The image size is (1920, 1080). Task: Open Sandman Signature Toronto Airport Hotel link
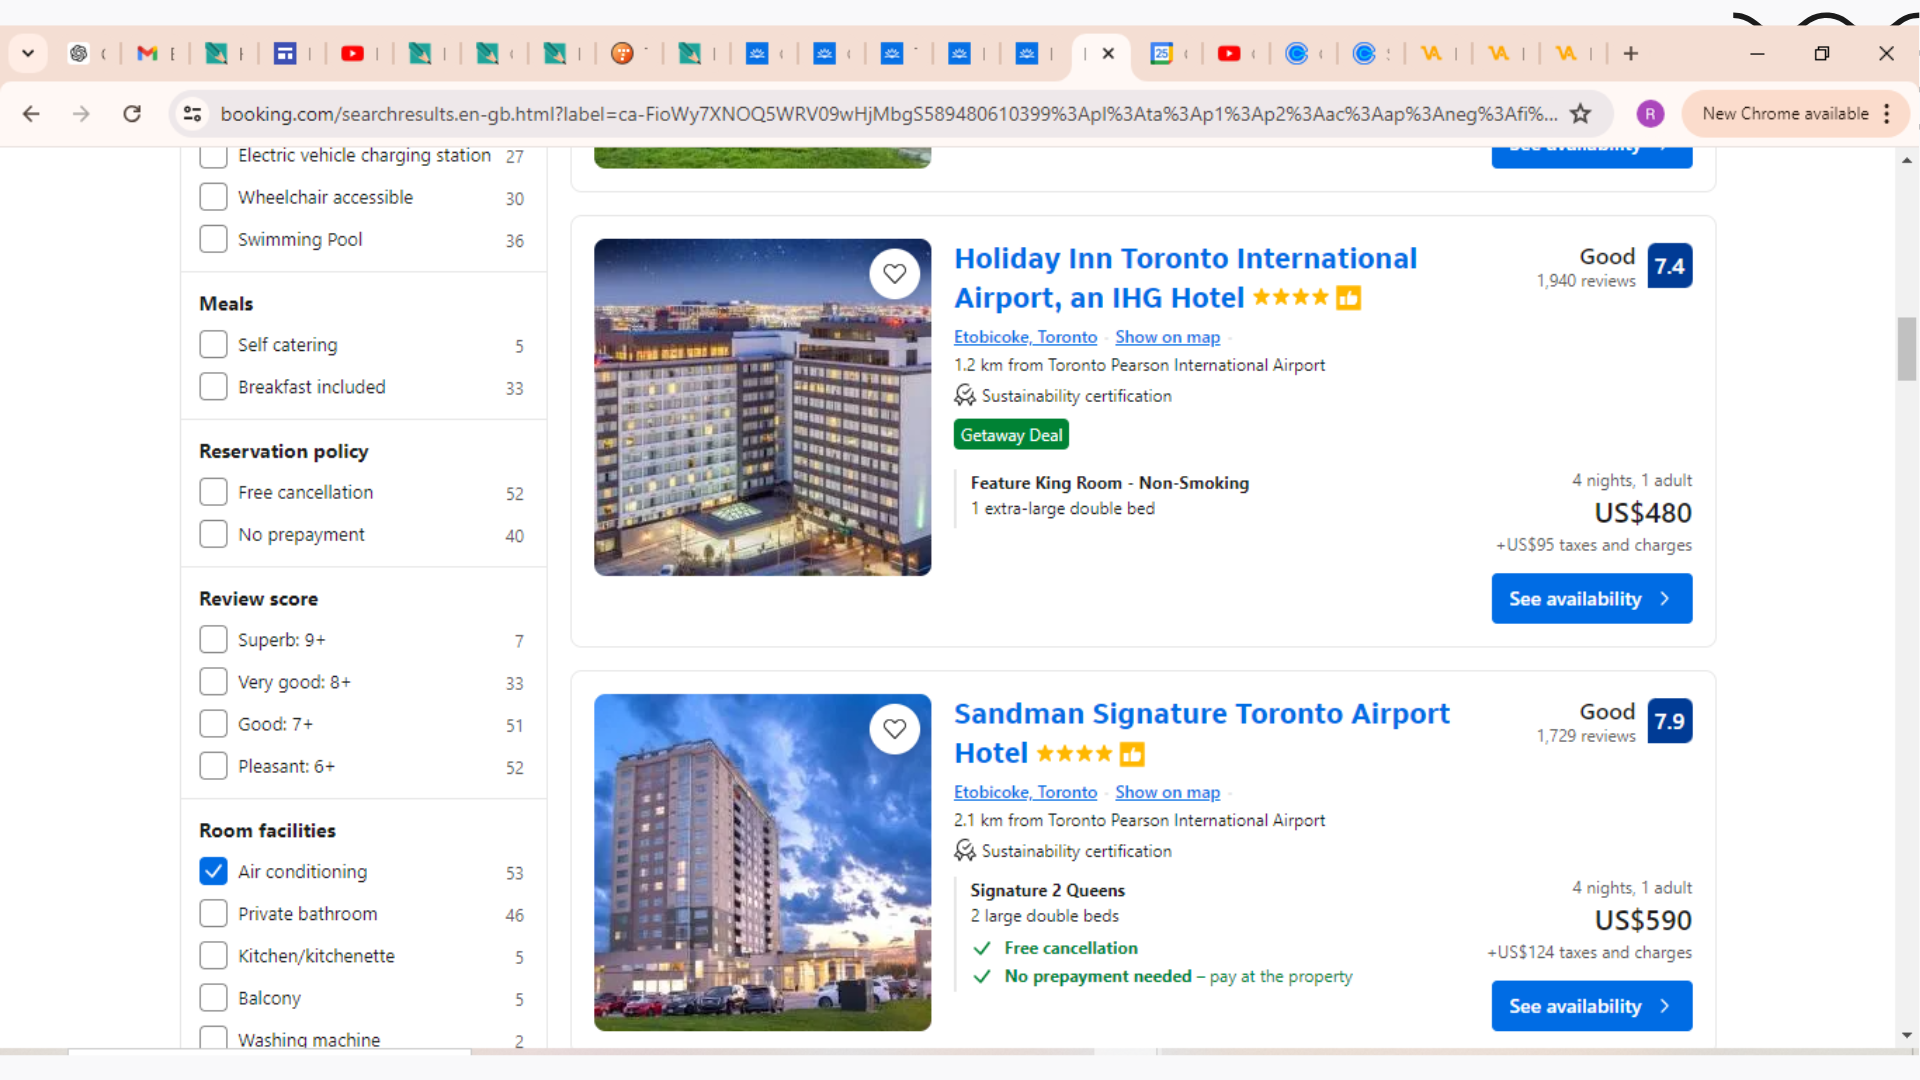pos(1201,714)
